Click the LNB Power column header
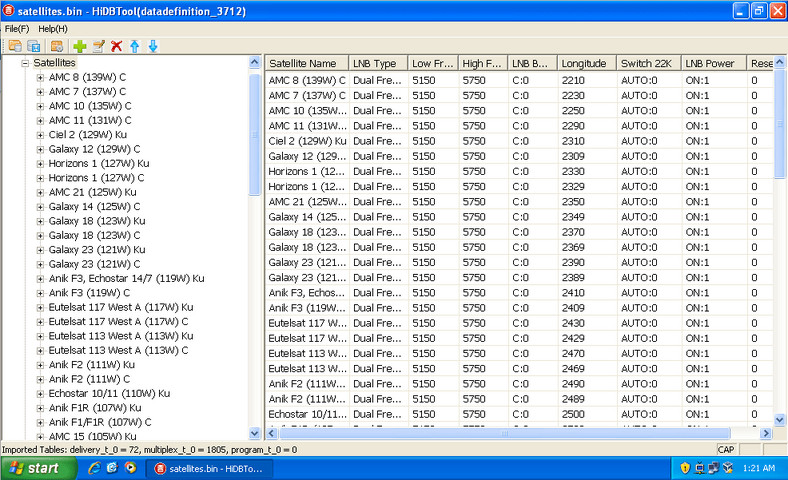This screenshot has height=480, width=788. [x=714, y=63]
